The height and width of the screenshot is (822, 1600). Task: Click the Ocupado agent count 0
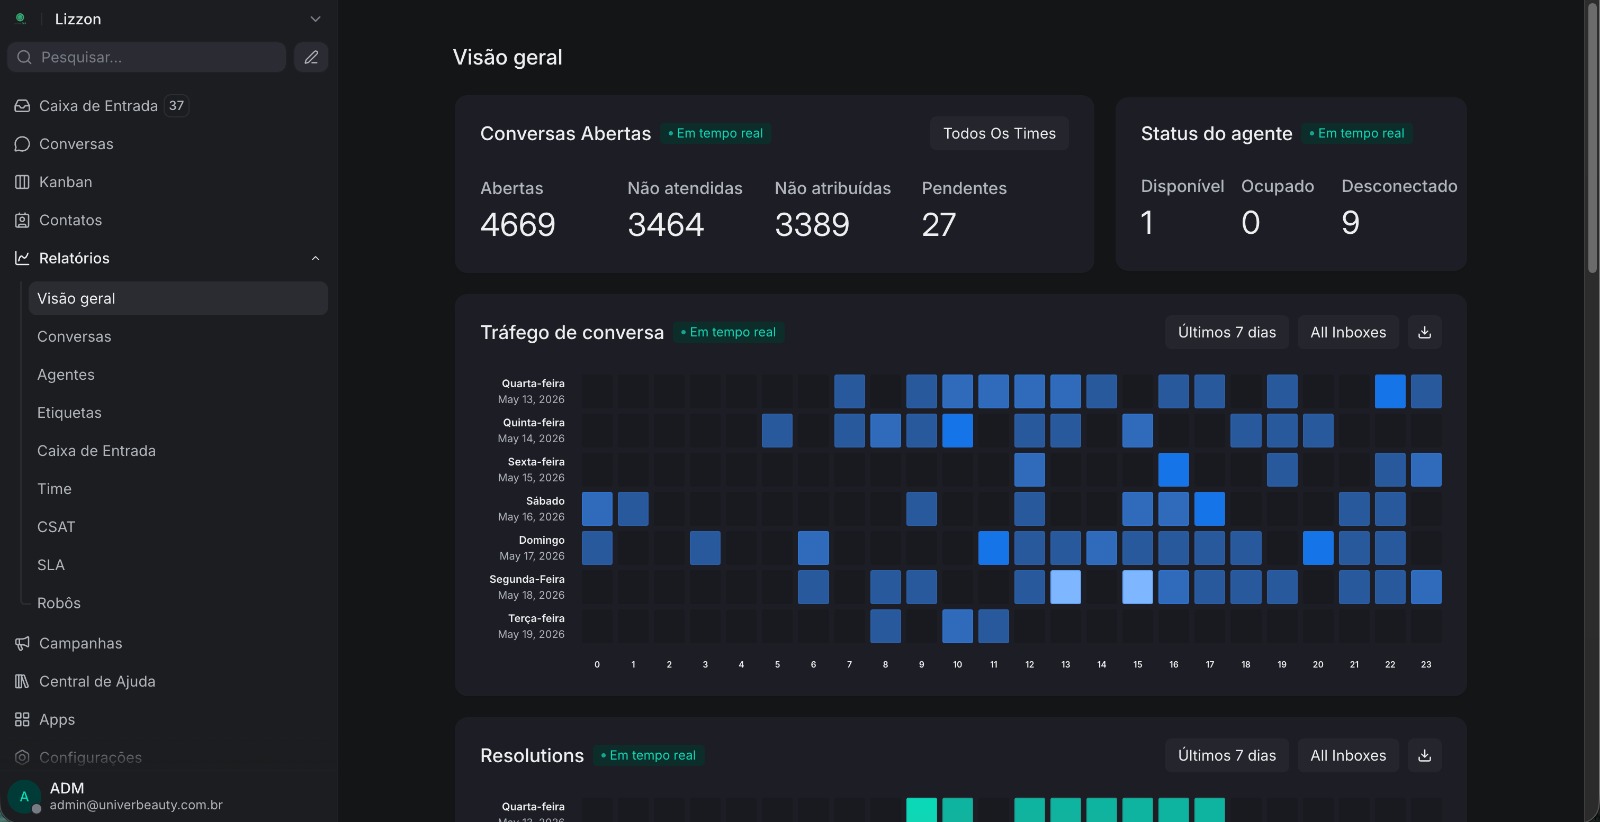(x=1250, y=223)
